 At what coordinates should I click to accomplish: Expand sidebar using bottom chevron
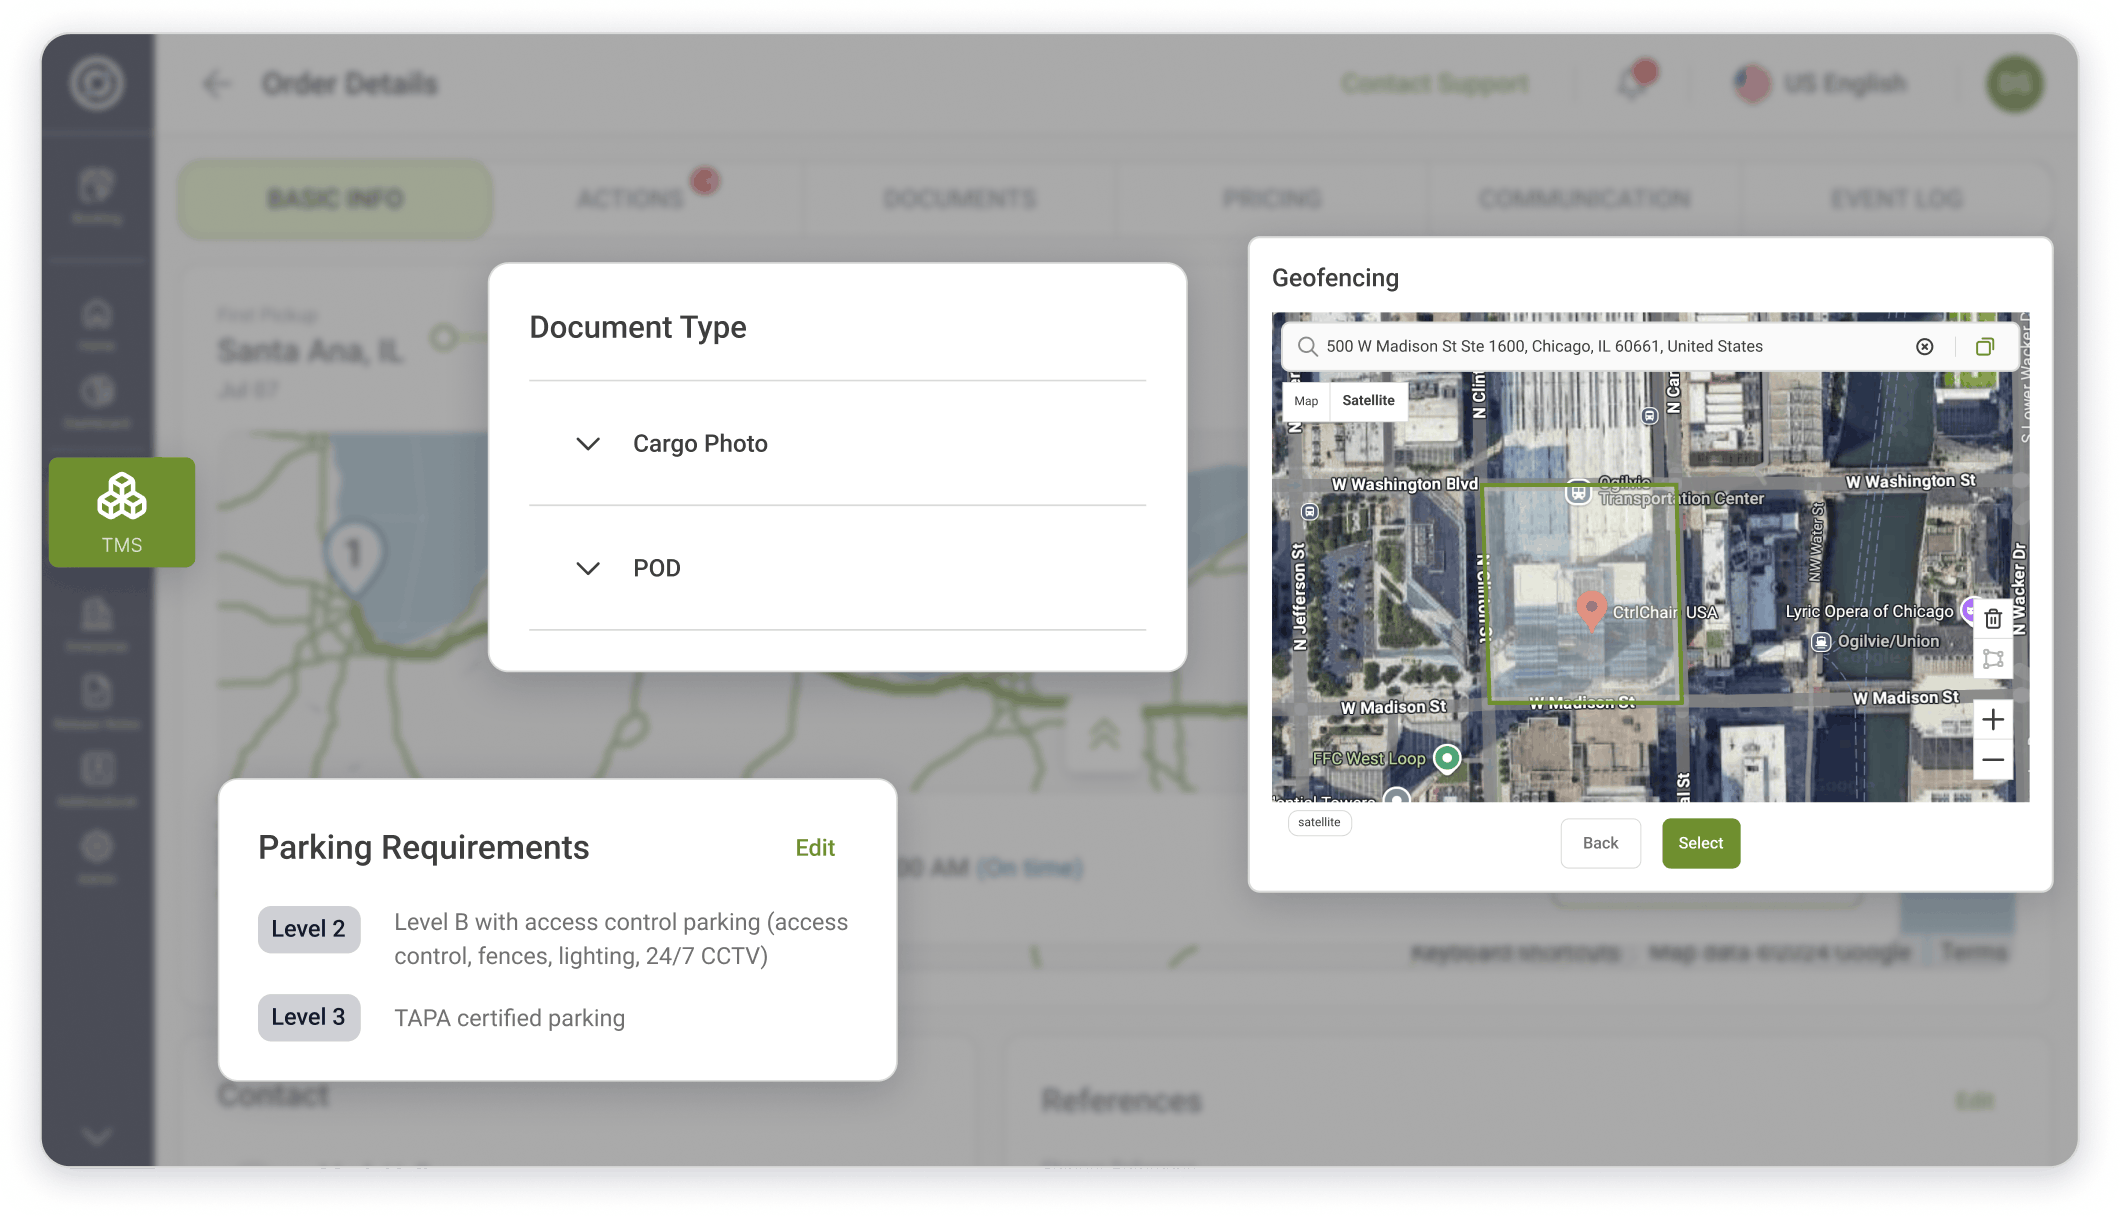pyautogui.click(x=97, y=1135)
